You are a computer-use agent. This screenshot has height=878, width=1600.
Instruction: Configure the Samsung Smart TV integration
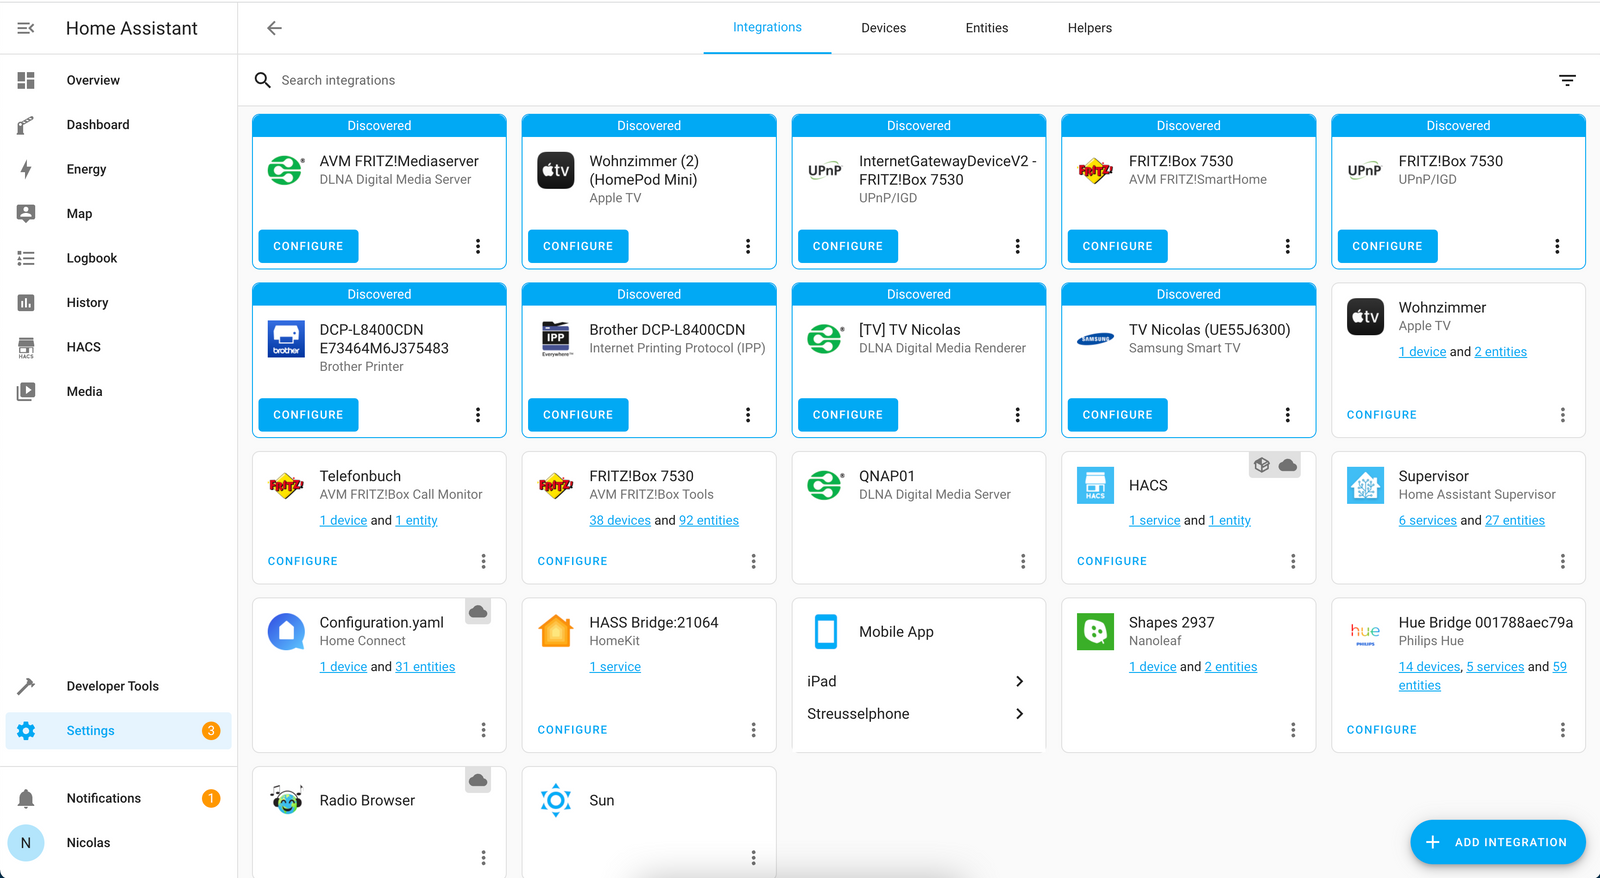point(1117,415)
